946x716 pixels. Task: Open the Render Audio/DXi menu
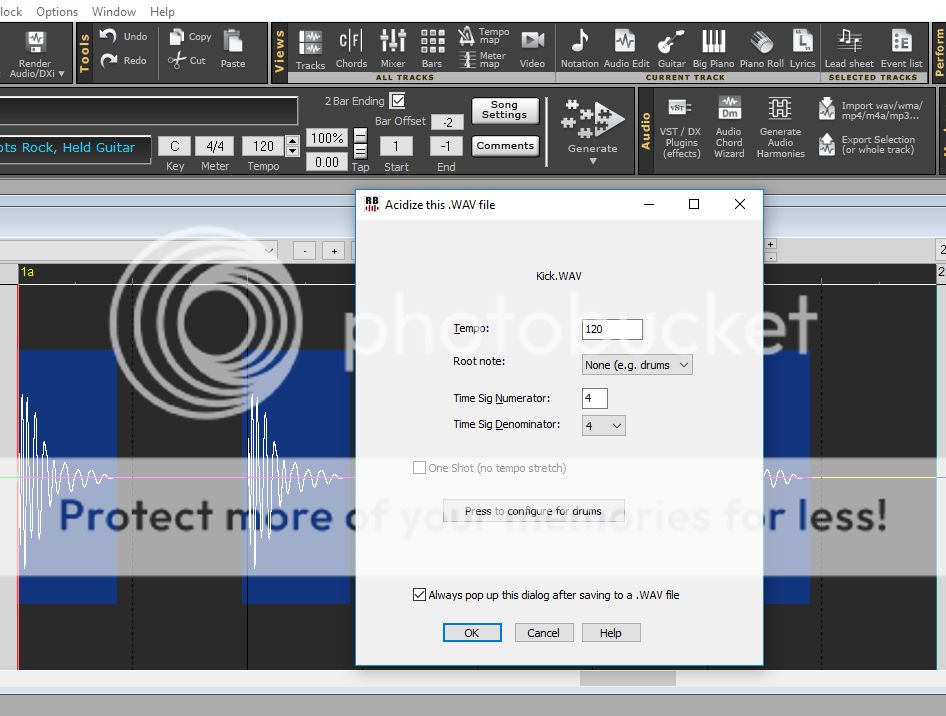(36, 54)
